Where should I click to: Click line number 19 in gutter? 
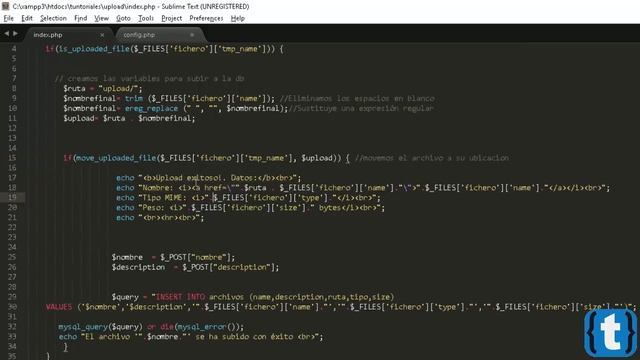pos(12,198)
